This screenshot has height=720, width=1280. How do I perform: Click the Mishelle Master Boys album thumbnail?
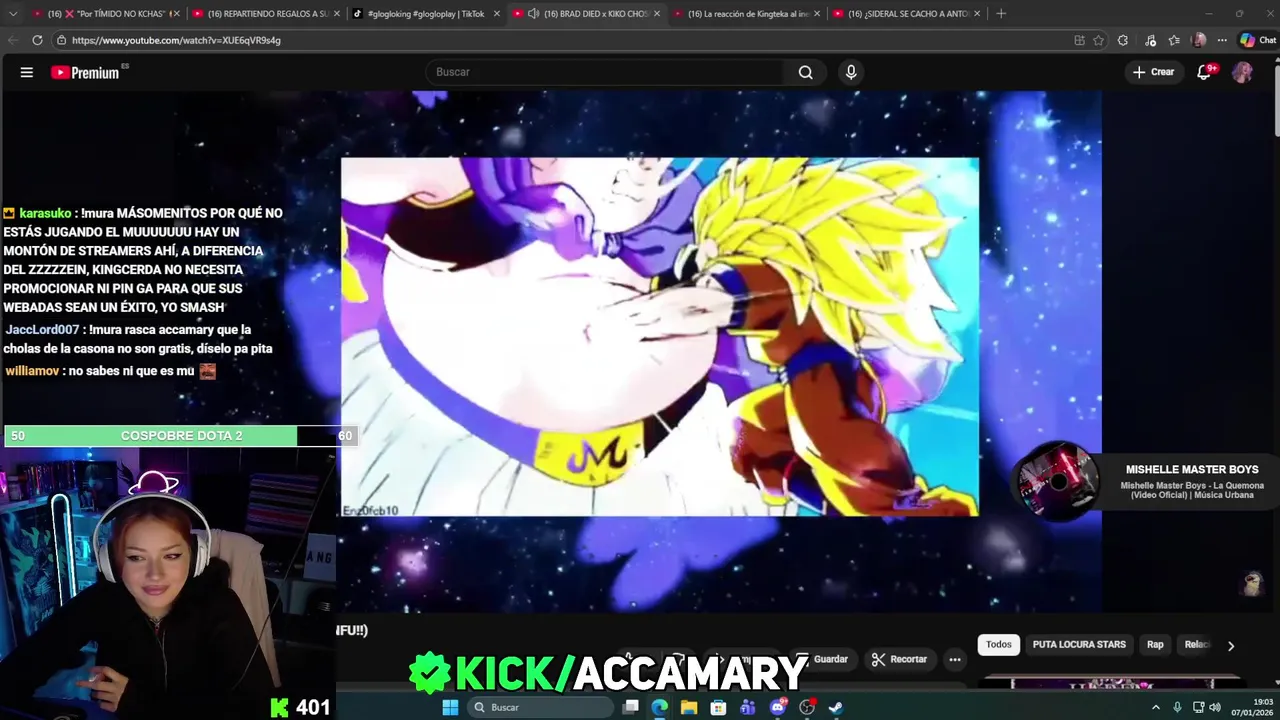1058,481
